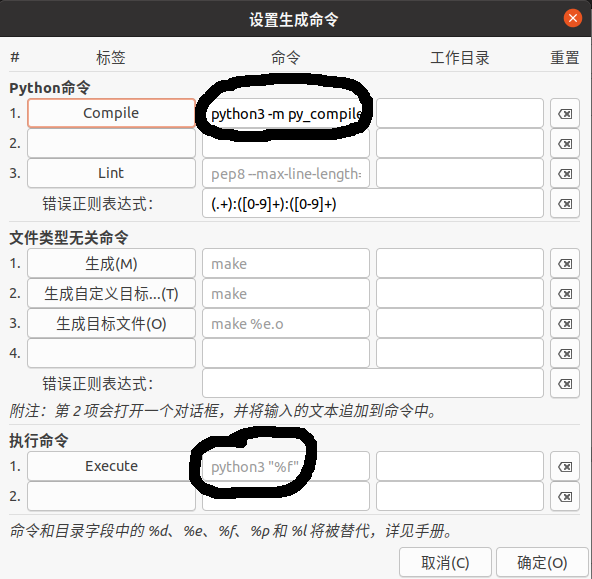592x579 pixels.
Task: Click the empty file-independent error regex field
Action: point(373,384)
